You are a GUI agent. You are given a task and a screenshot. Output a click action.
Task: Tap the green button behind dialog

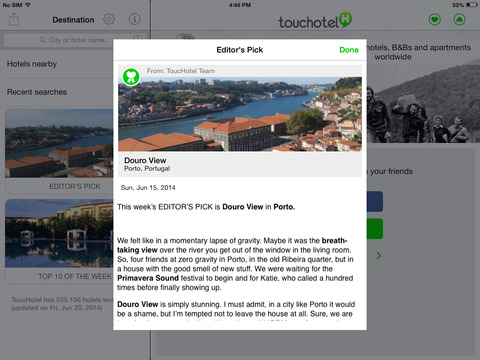click(x=375, y=229)
